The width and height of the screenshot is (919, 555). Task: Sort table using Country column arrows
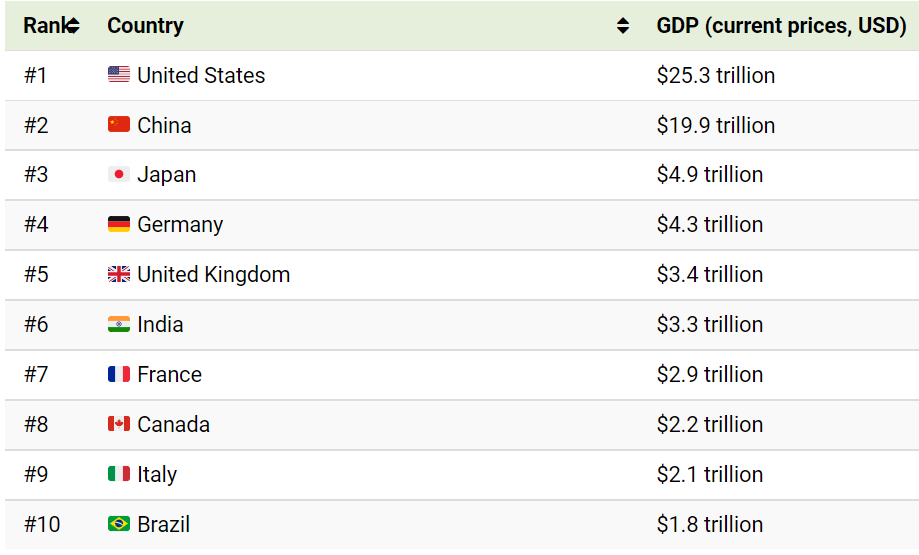click(x=623, y=26)
